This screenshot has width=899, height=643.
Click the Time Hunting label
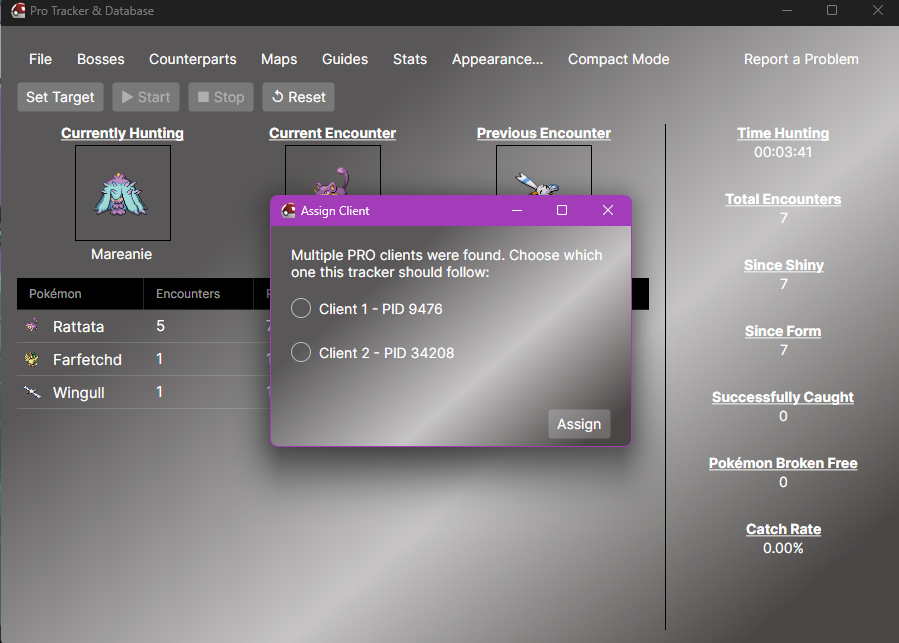pos(783,133)
